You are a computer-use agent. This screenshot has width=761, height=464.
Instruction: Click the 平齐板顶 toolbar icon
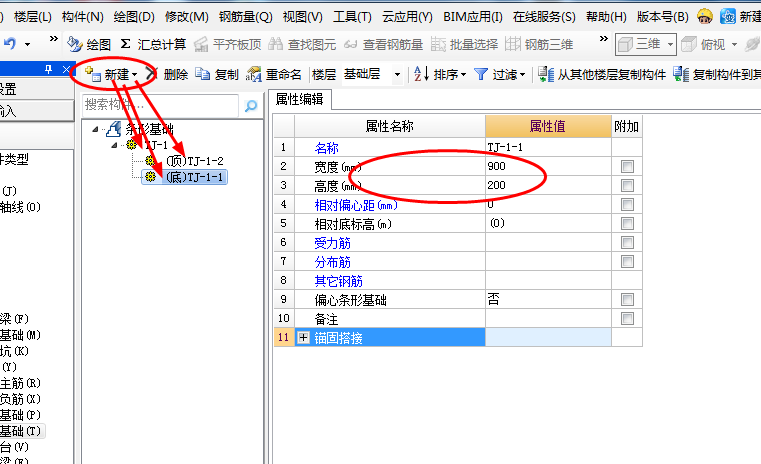[x=201, y=45]
